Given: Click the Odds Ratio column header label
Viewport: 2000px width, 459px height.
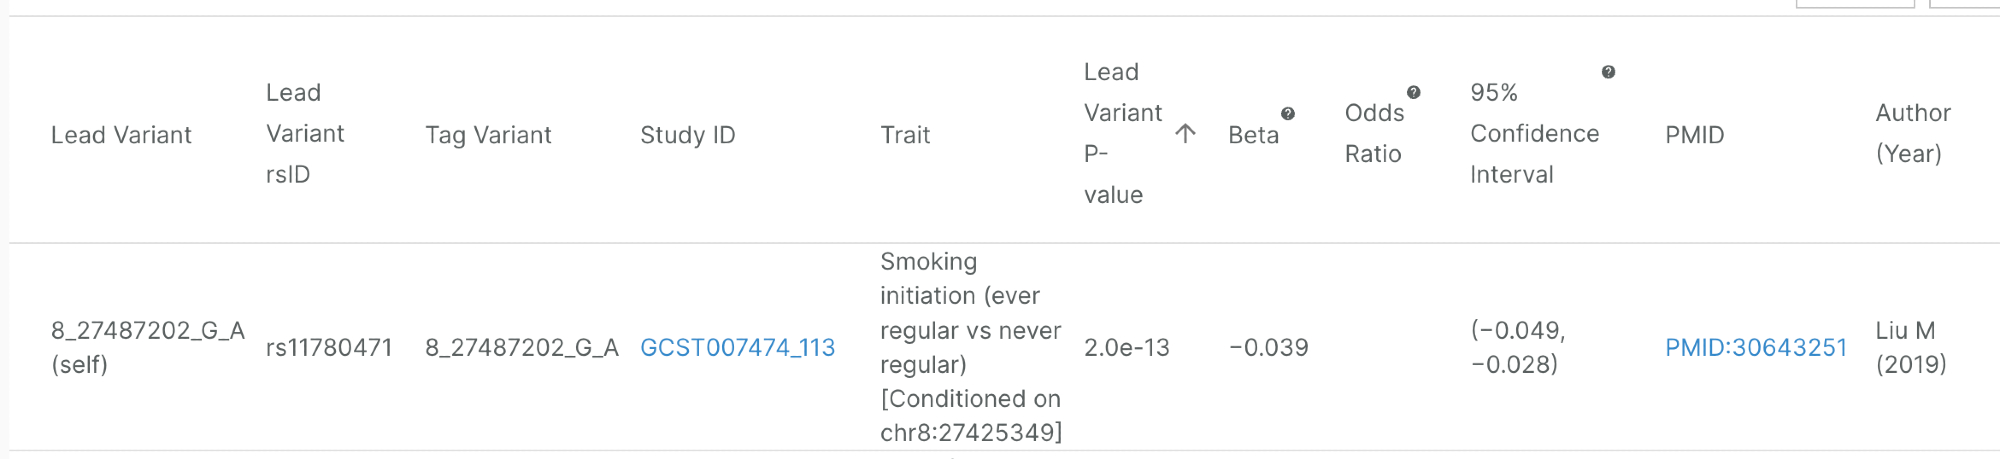Looking at the screenshot, I should point(1374,133).
